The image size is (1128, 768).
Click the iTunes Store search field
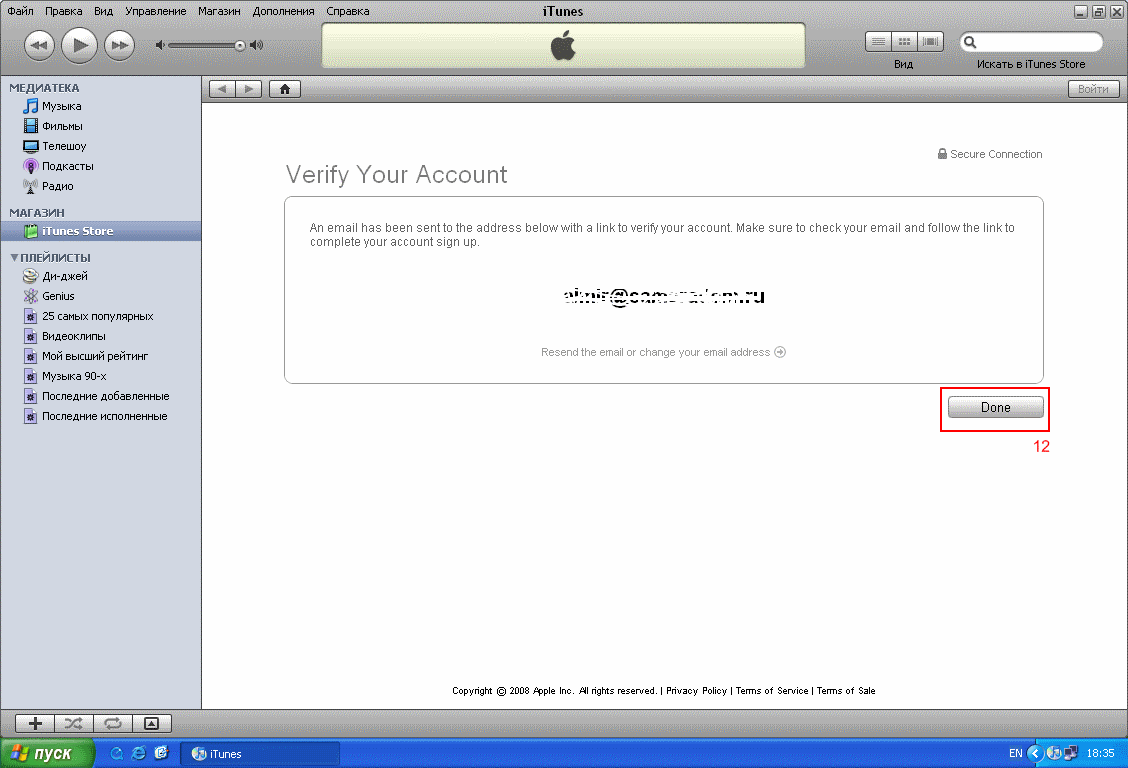(1036, 42)
